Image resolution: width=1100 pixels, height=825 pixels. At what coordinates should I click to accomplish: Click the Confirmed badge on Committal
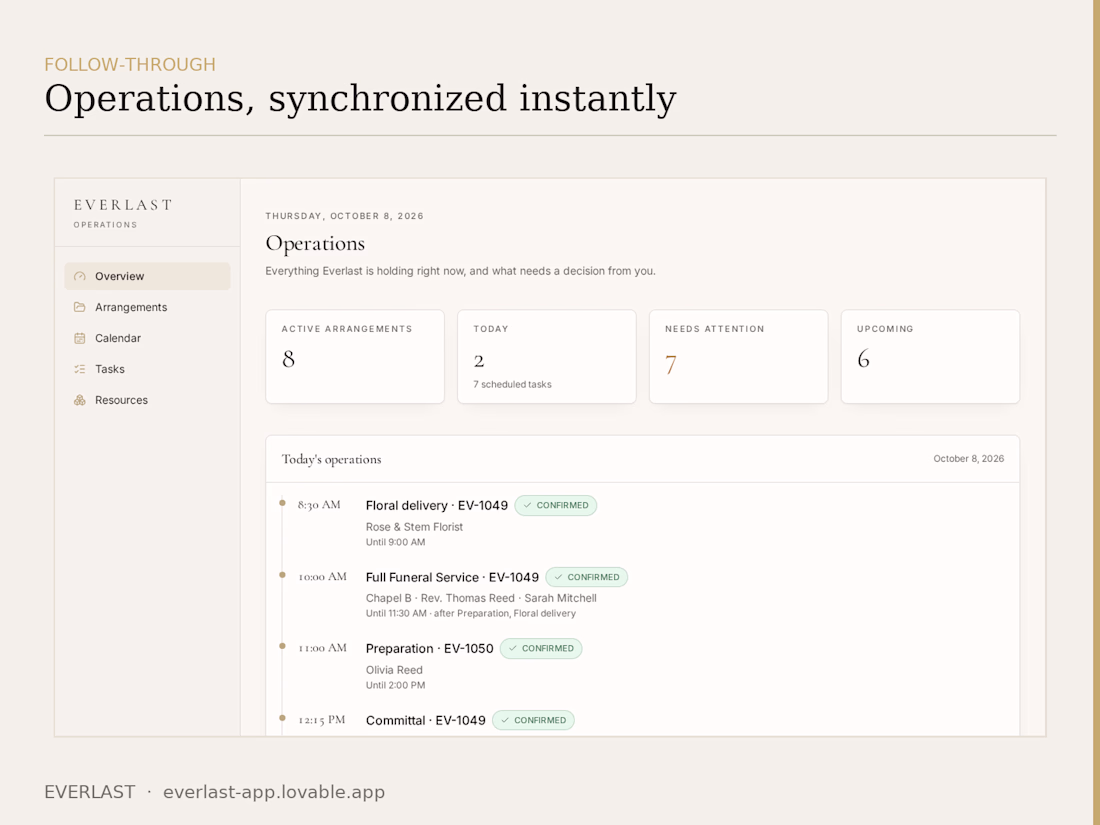[x=533, y=720]
